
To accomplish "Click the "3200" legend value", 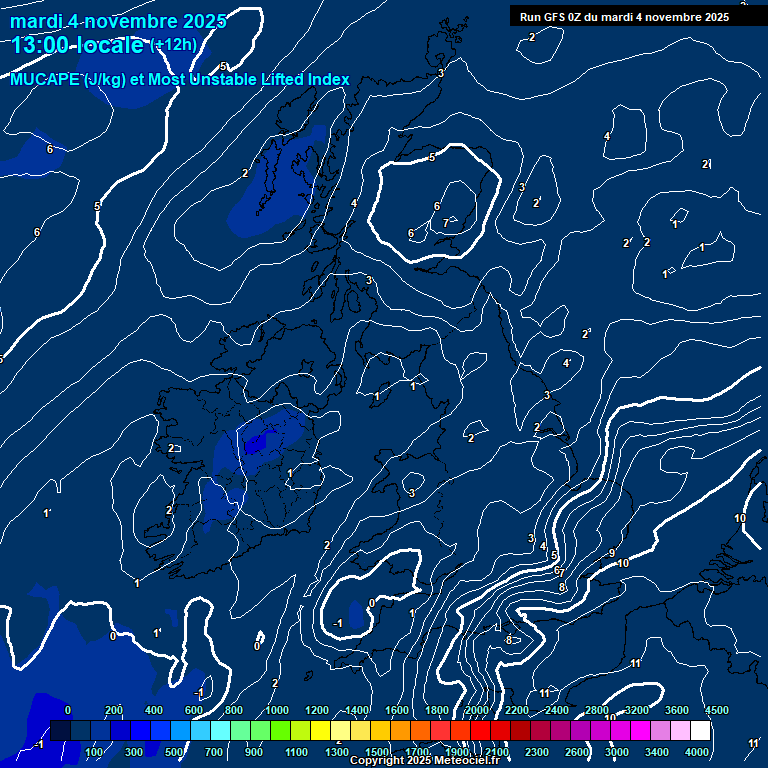I will pos(637,710).
